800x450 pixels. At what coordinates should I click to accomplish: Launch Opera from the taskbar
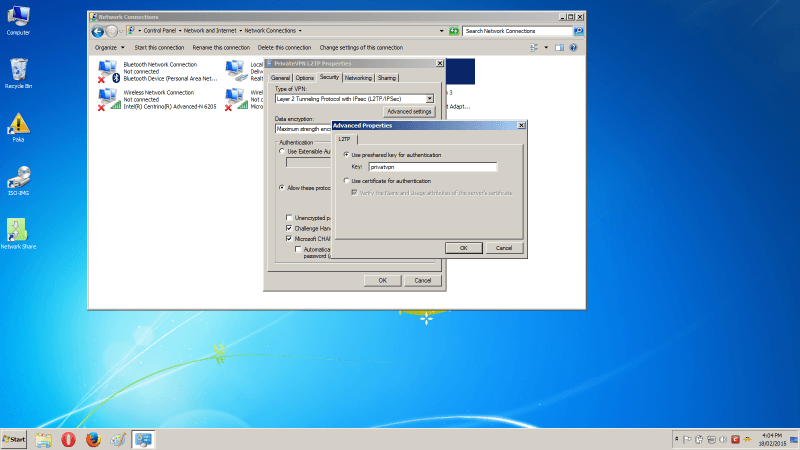click(x=68, y=438)
